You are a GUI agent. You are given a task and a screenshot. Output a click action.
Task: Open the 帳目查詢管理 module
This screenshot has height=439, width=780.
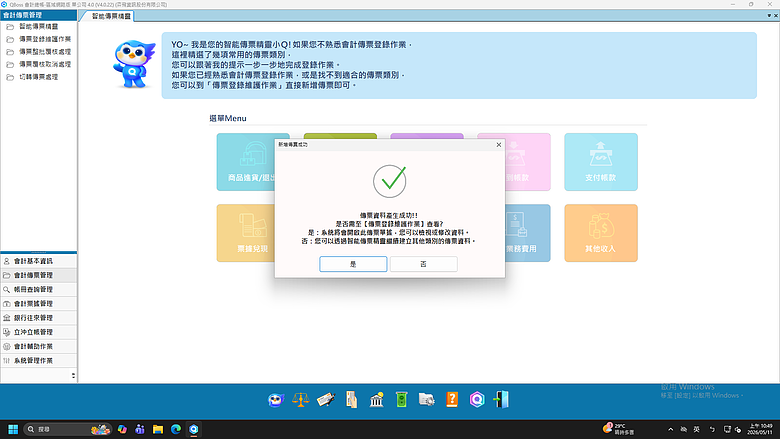(x=39, y=289)
